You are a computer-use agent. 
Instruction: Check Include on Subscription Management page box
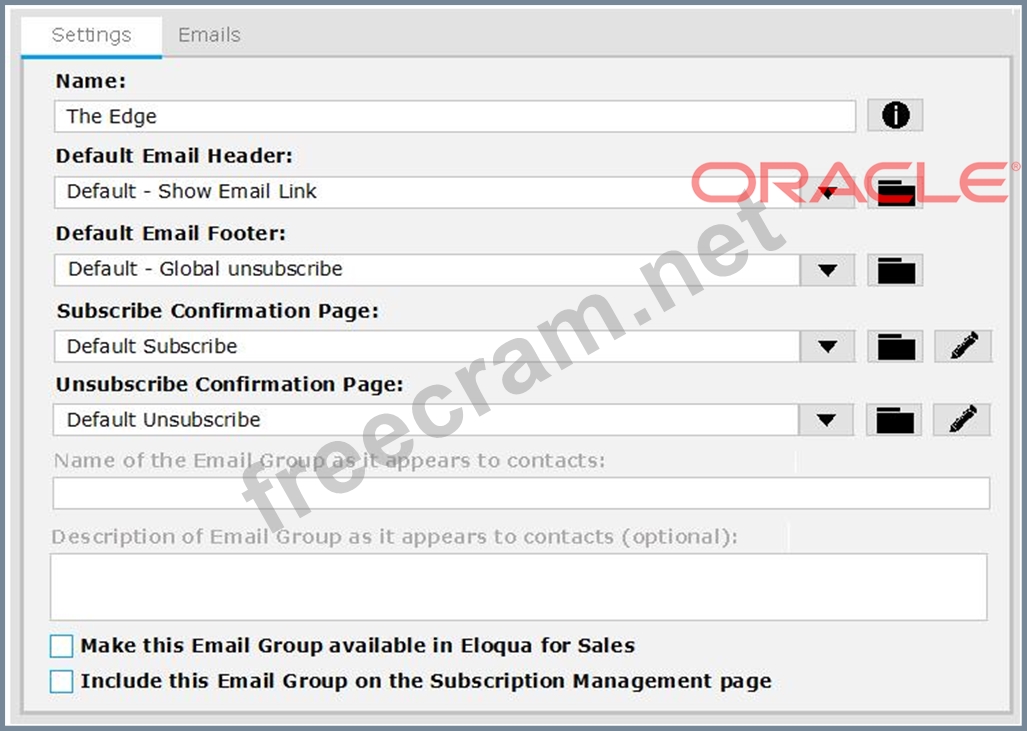coord(62,681)
